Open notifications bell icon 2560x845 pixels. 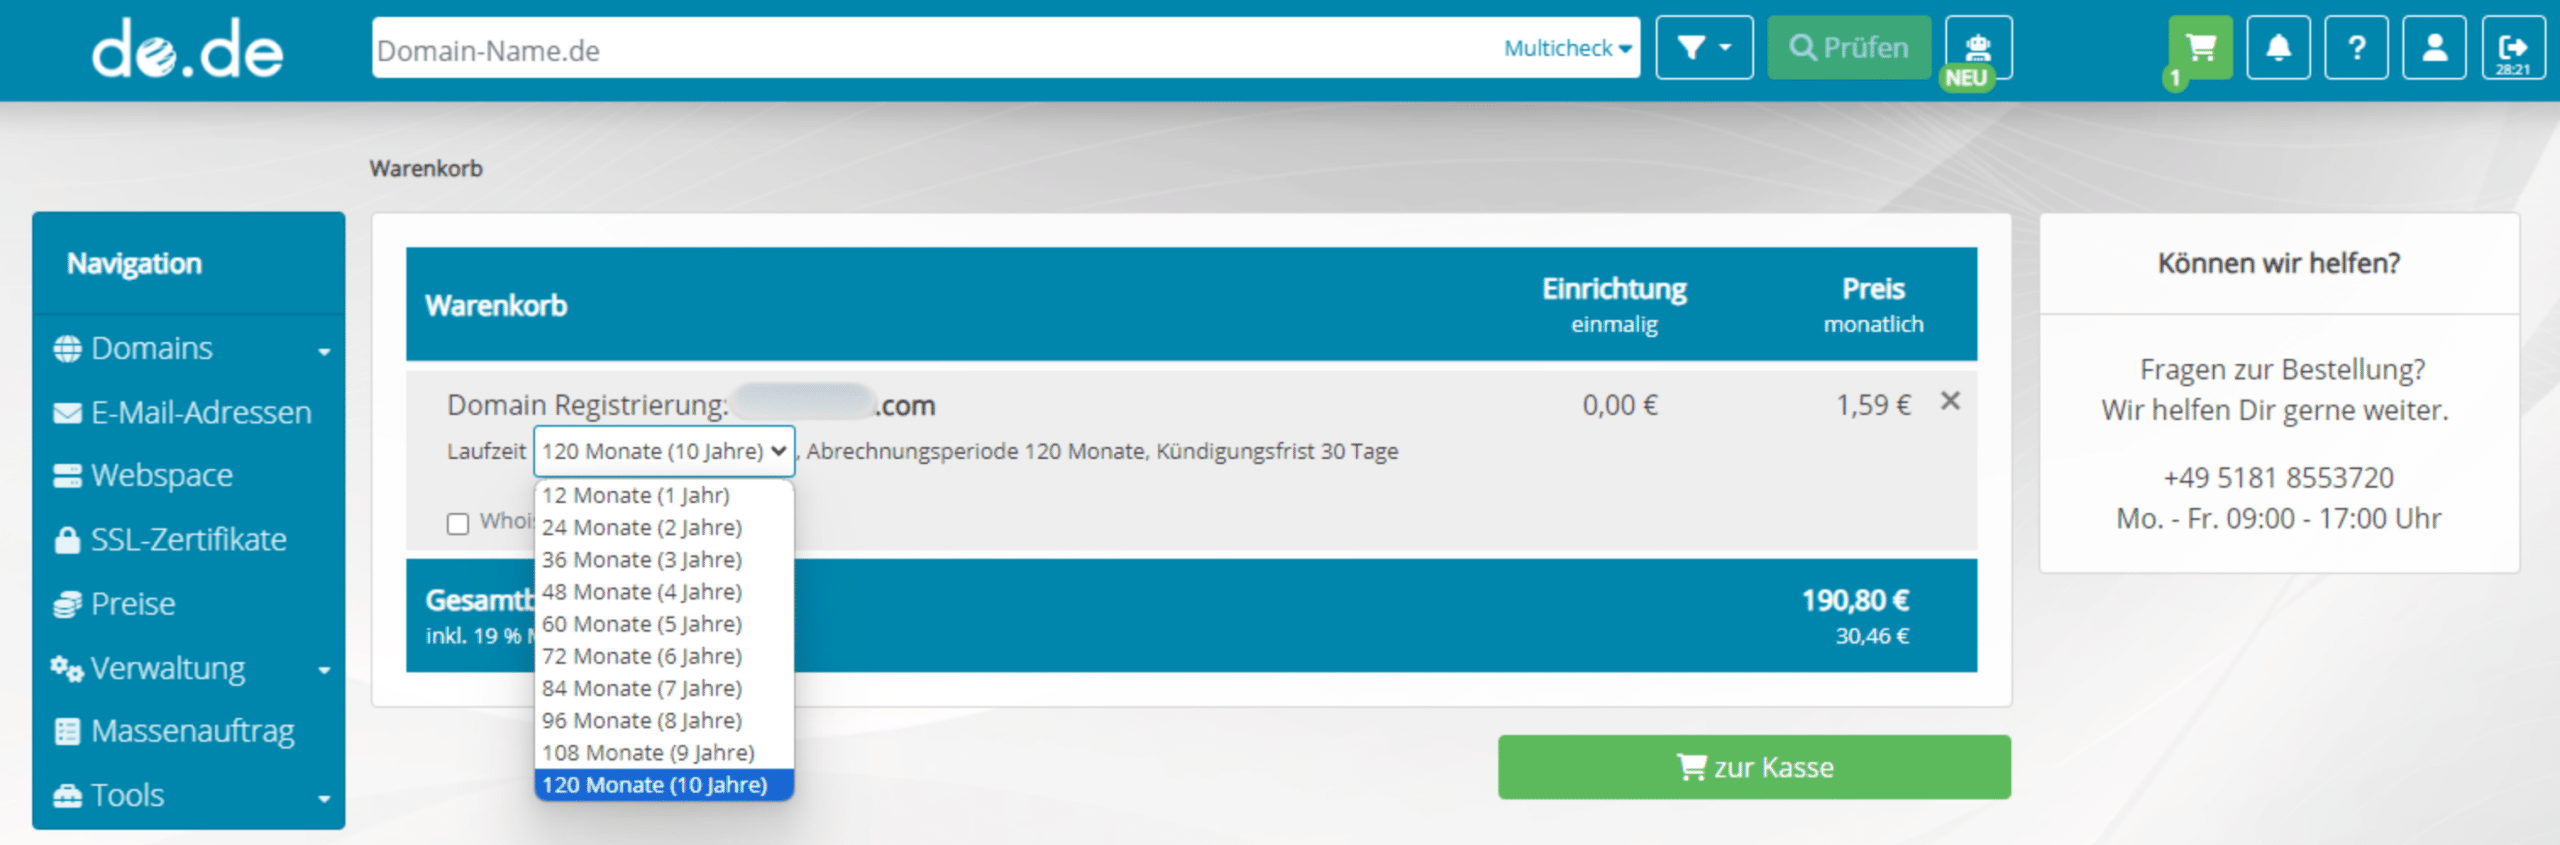pyautogui.click(x=2278, y=47)
